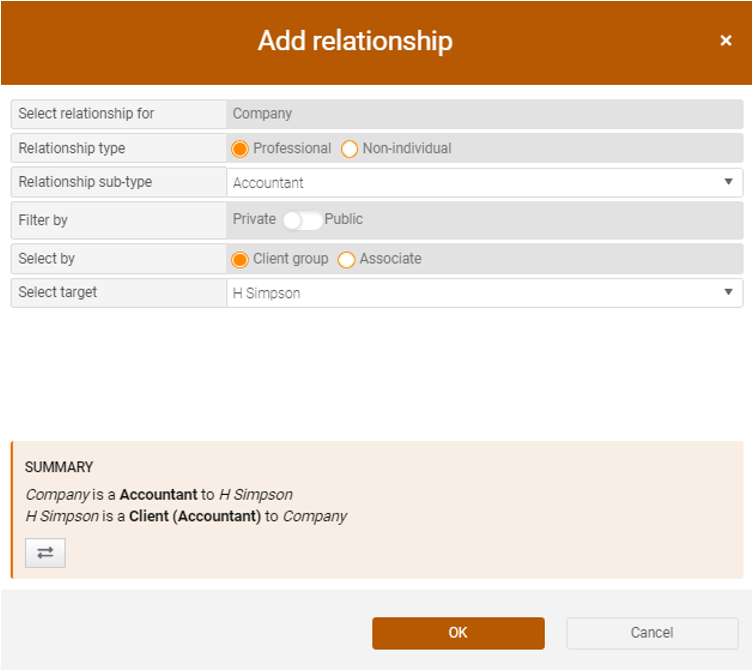The height and width of the screenshot is (670, 753).
Task: Choose the Client group radio option
Action: pos(240,259)
